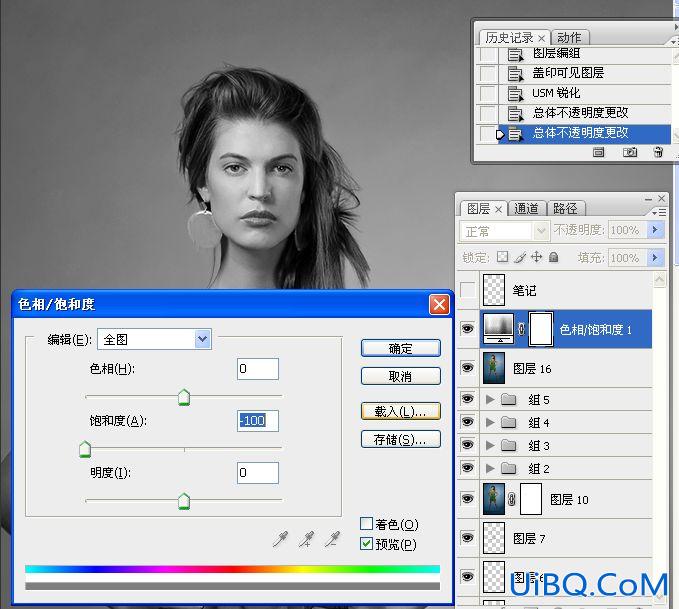Select the add to sample eyedropper

[x=306, y=538]
